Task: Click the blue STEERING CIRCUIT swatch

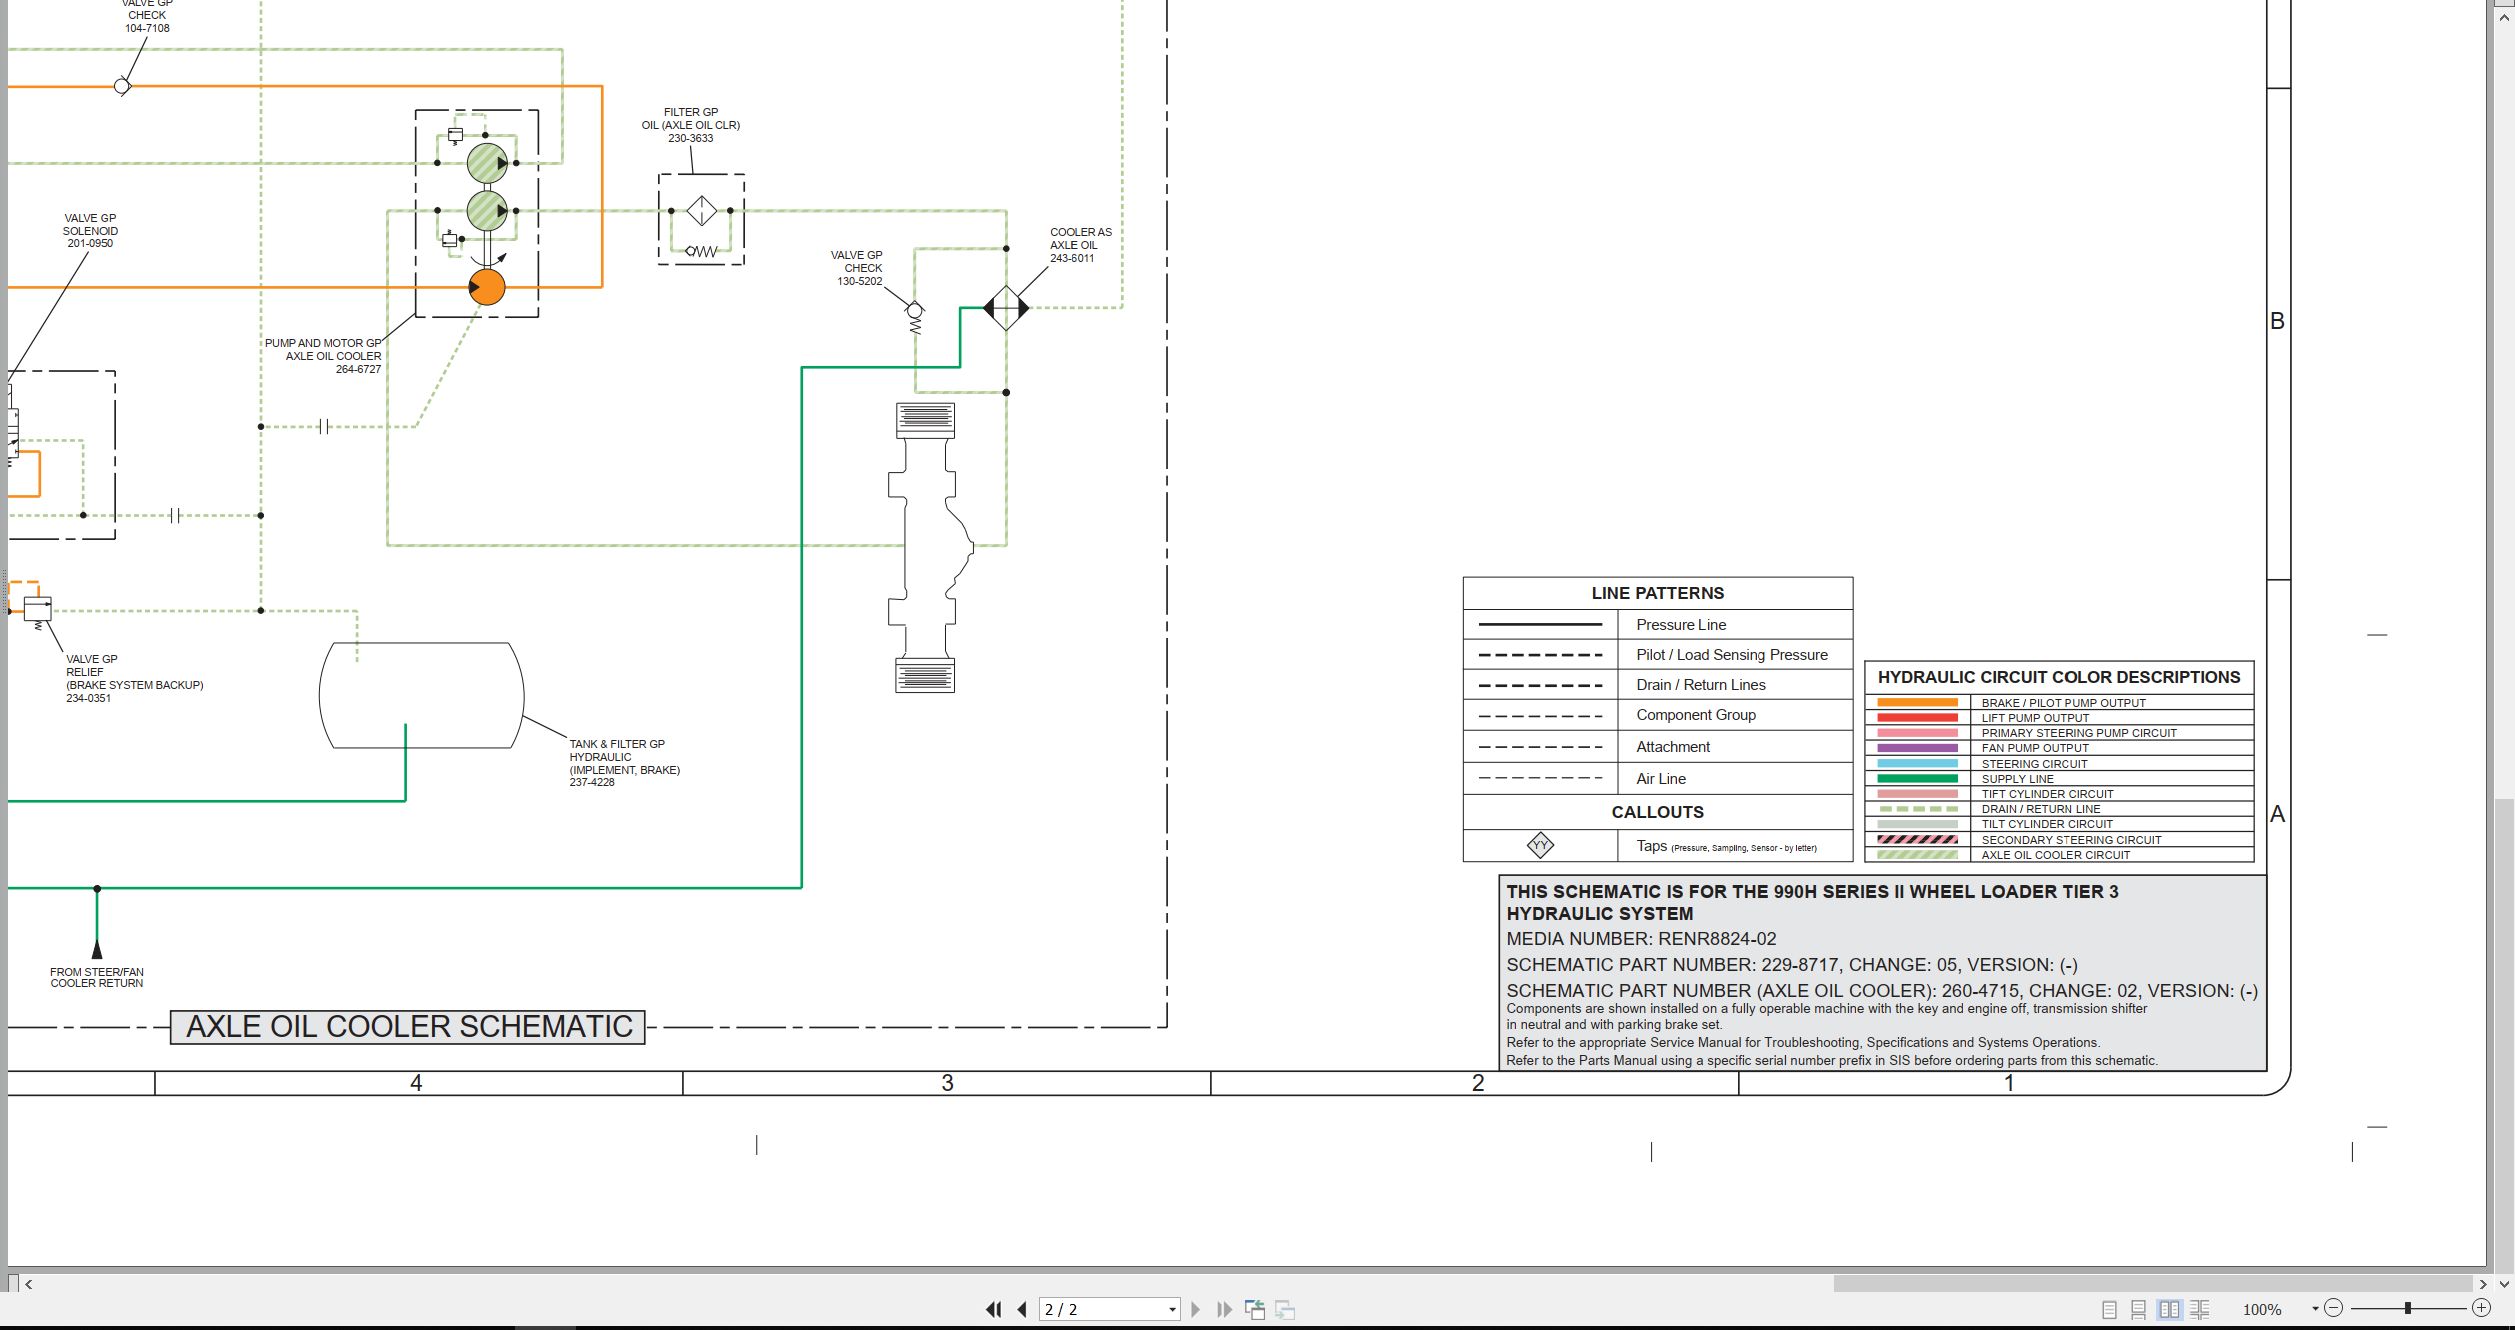Action: (x=1917, y=764)
